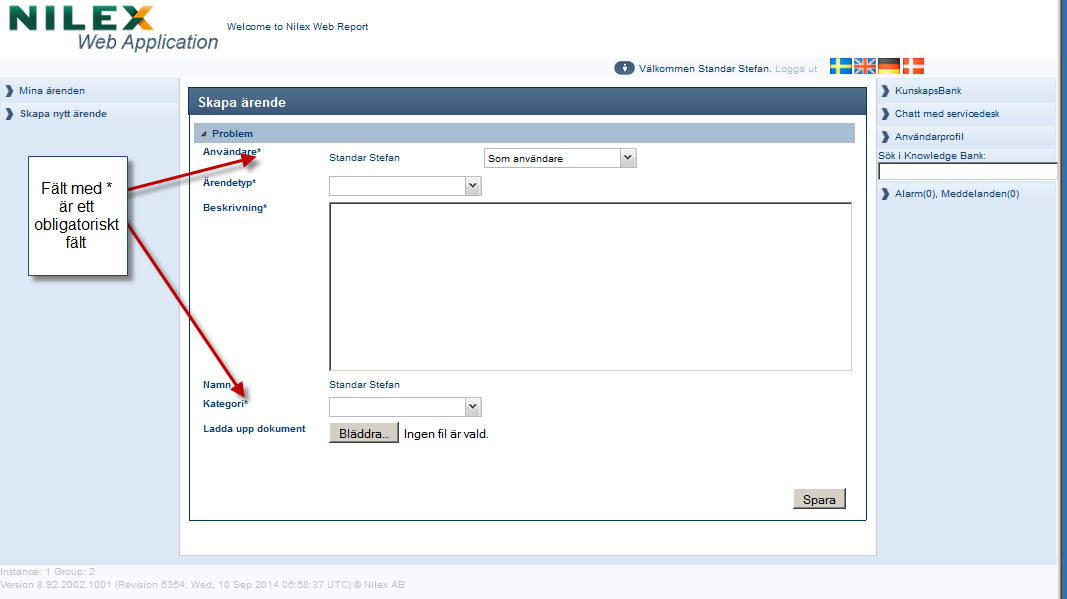
Task: Click the arrow icon beside Användarprofil
Action: (x=885, y=137)
